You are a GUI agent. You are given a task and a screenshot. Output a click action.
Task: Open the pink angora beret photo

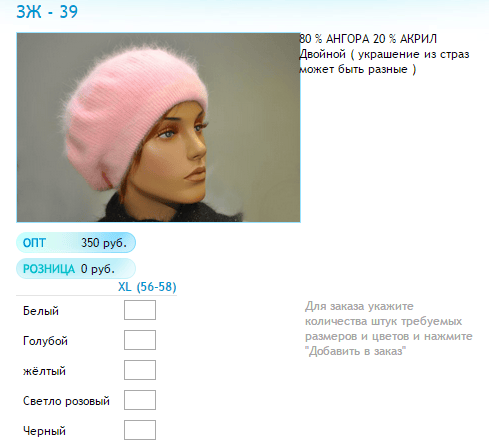point(158,127)
